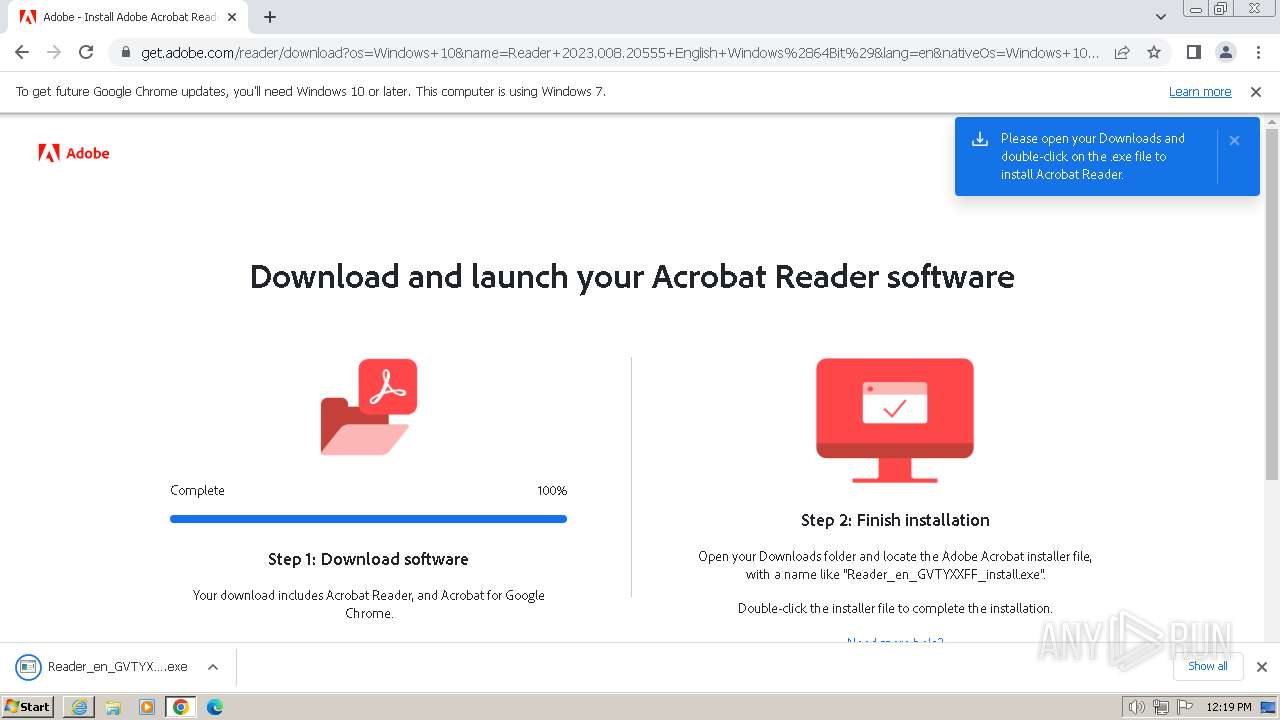Open Action Center flag in the system tray
Image resolution: width=1280 pixels, height=720 pixels.
(x=1186, y=707)
